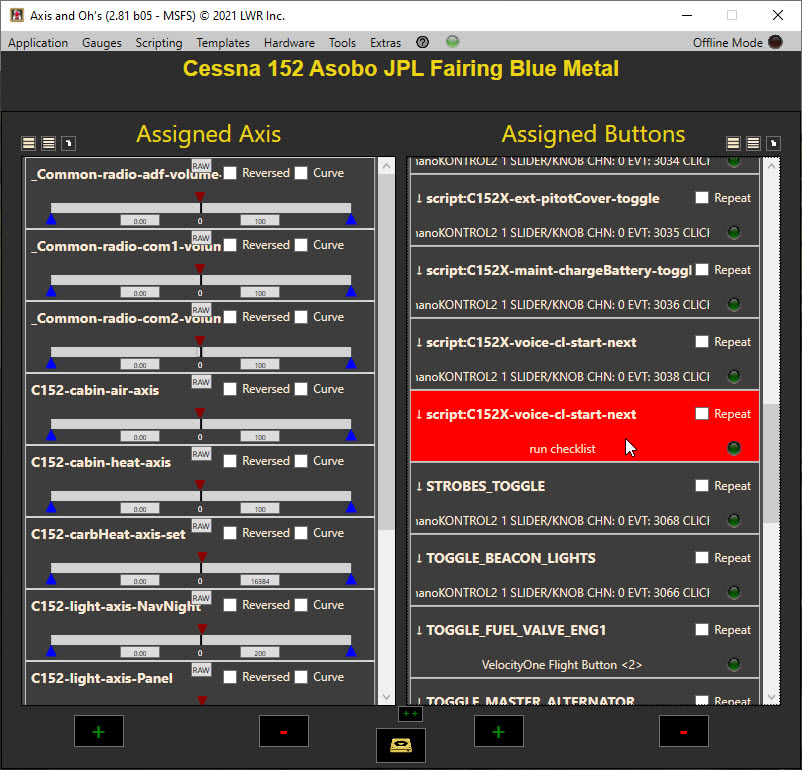Viewport: 802px width, 770px height.
Task: Select the script:C152X-maint-chargeBattery-toggle assignment
Action: 585,283
